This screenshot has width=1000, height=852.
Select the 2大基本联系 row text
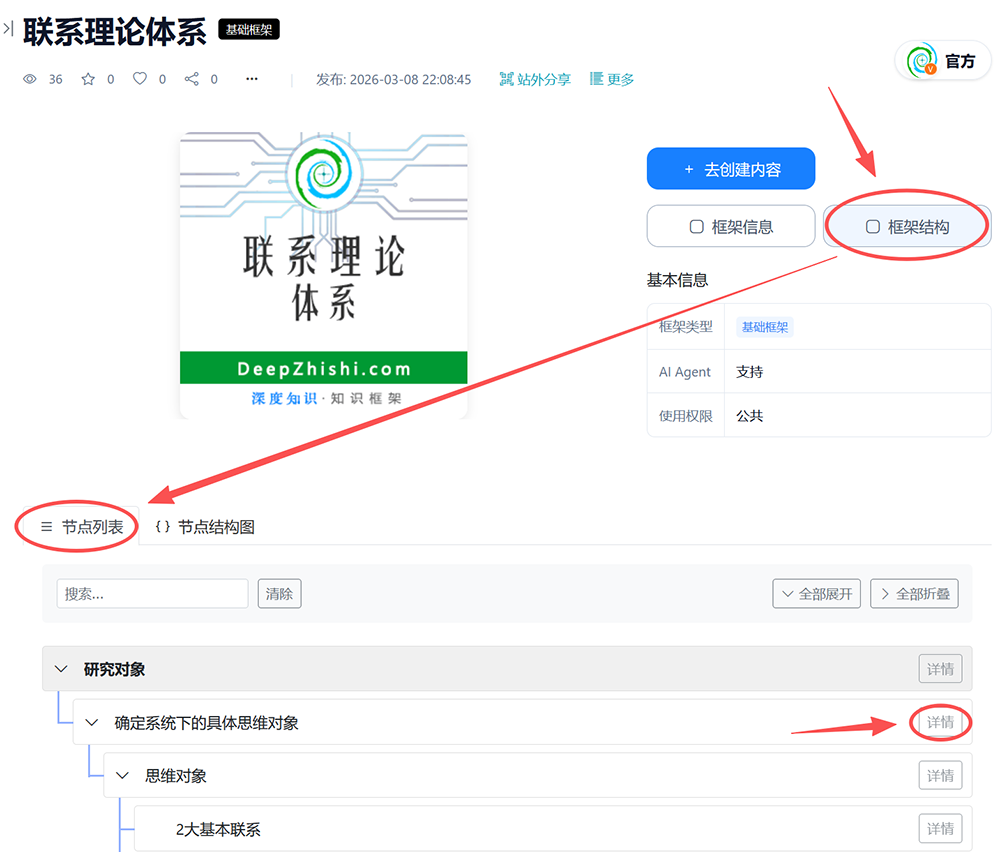coord(218,829)
